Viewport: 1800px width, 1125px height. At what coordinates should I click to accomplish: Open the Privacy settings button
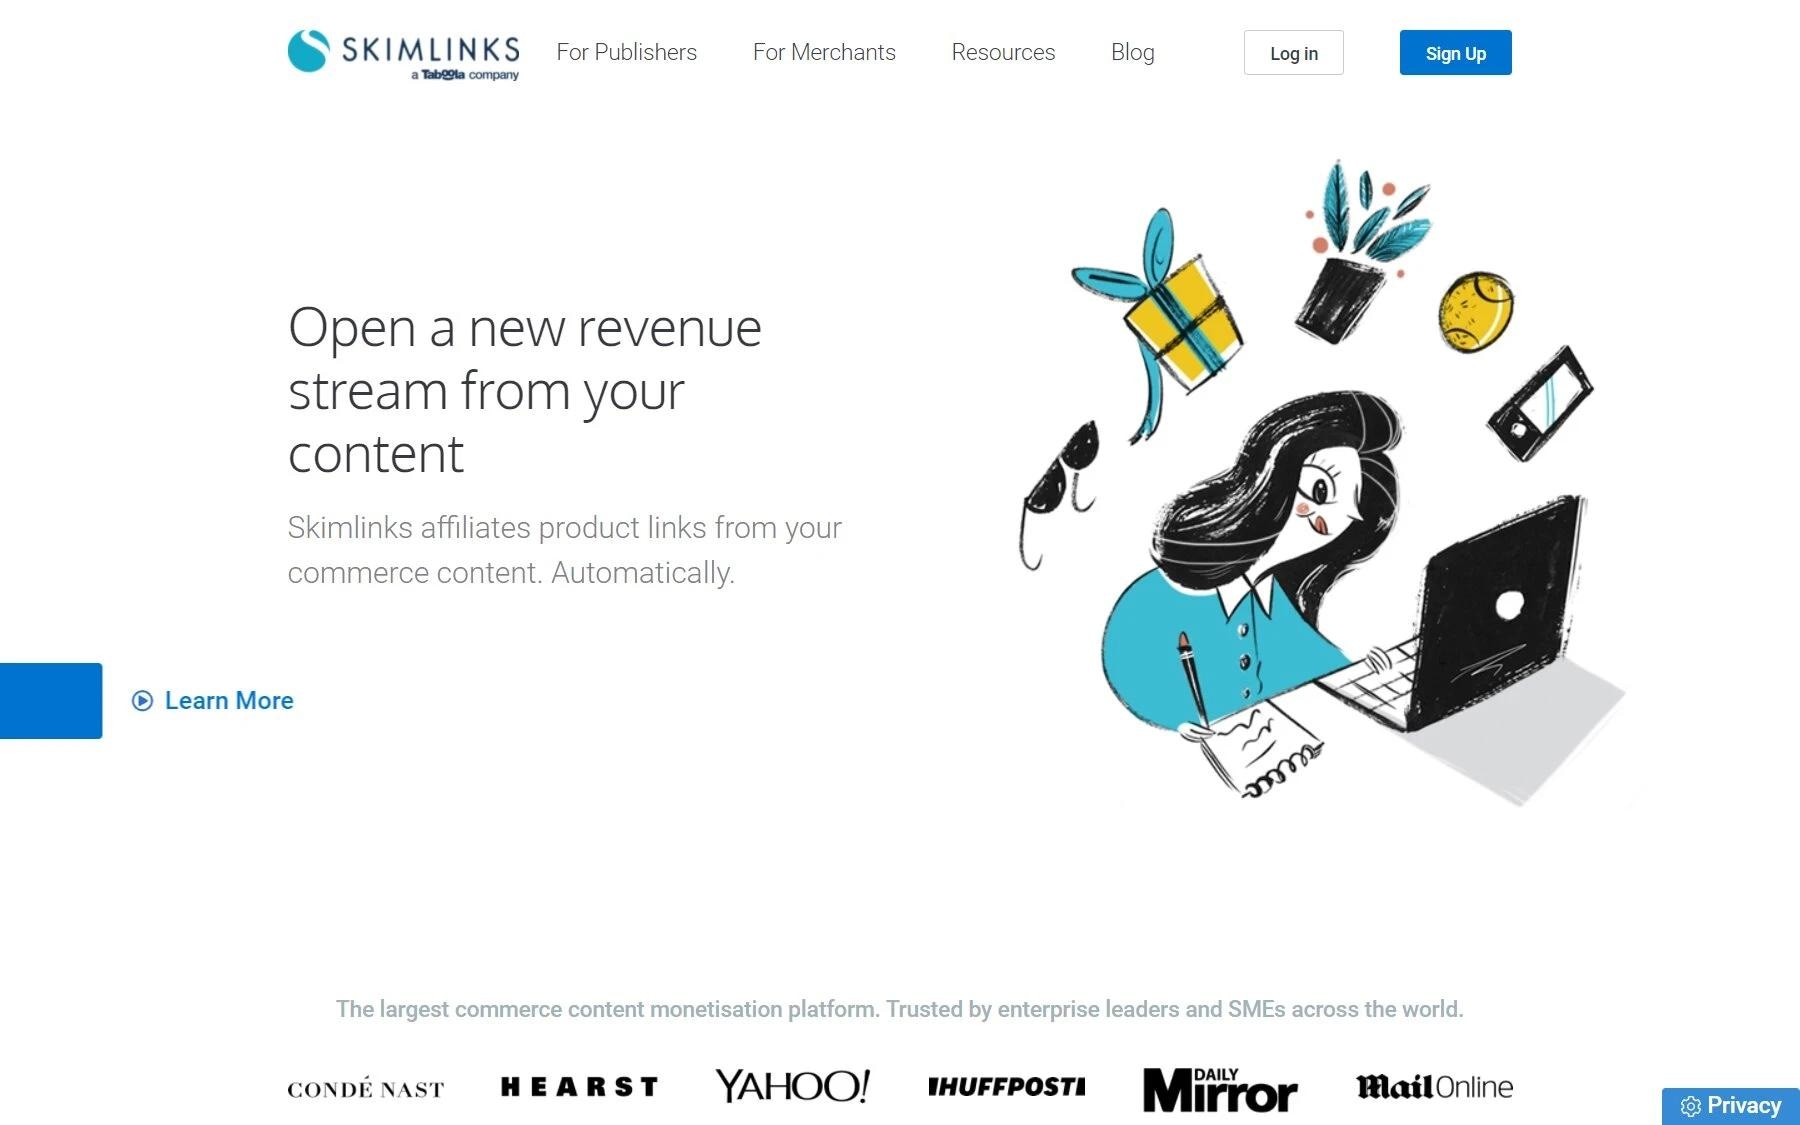pyautogui.click(x=1731, y=1106)
